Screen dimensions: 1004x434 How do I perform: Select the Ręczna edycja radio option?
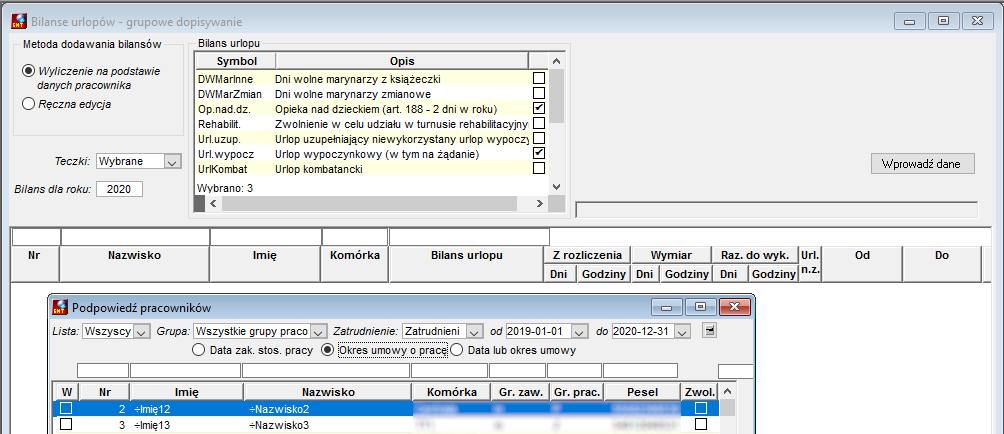pos(28,104)
